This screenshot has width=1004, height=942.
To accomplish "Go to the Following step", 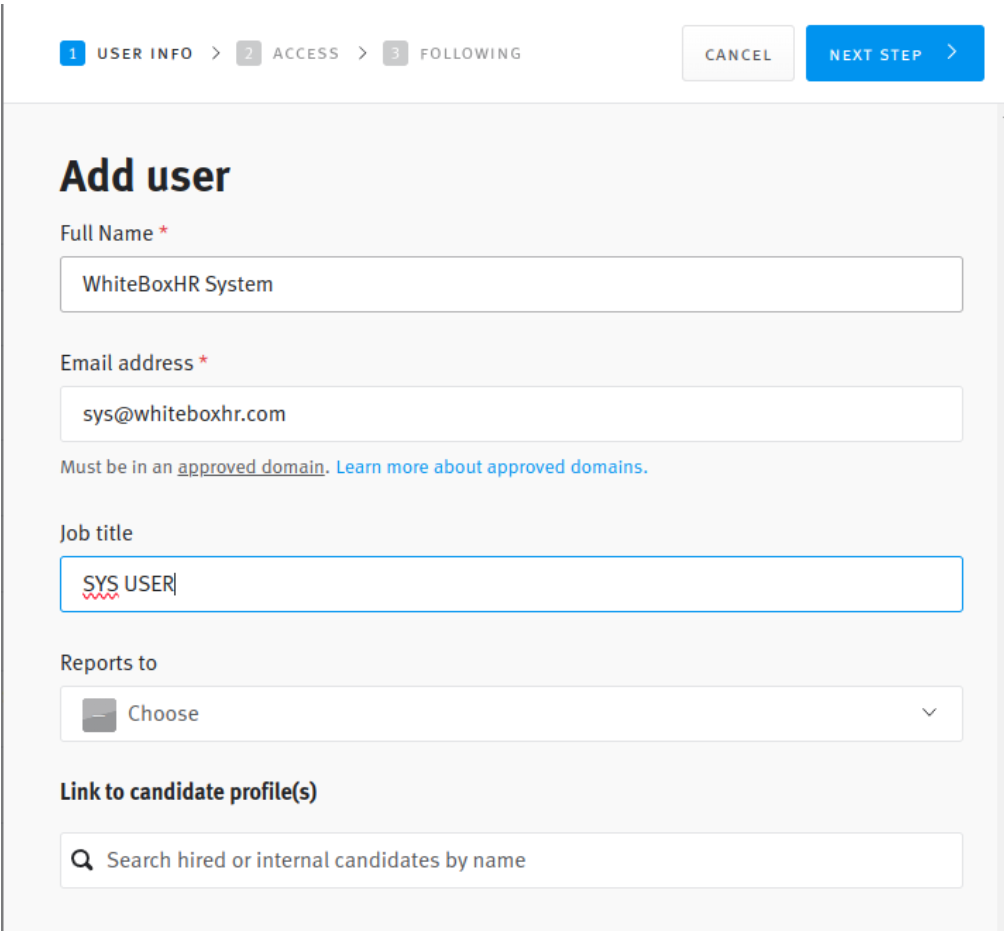I will (452, 53).
